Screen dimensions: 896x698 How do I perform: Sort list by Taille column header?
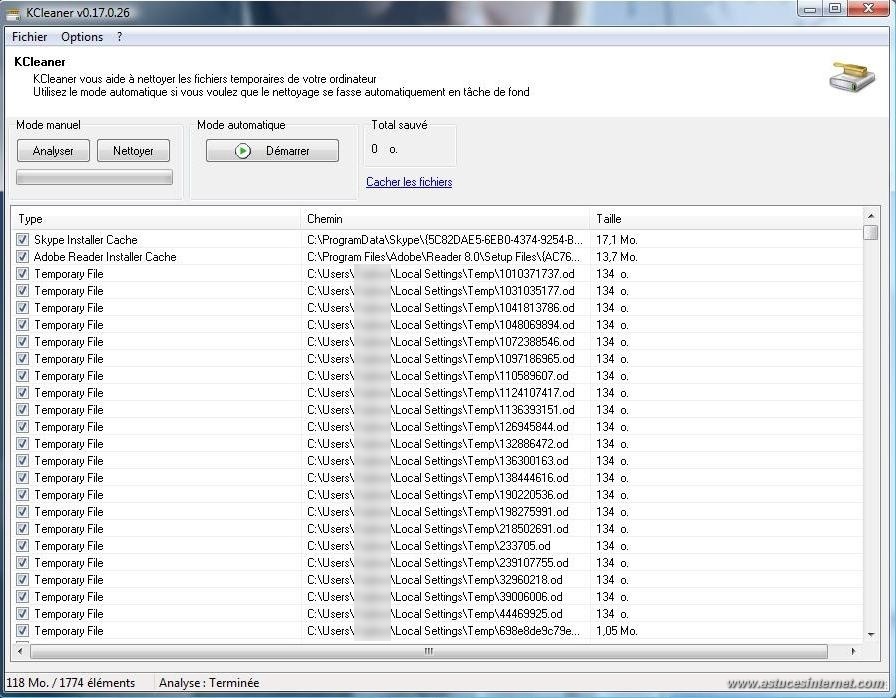[x=726, y=219]
